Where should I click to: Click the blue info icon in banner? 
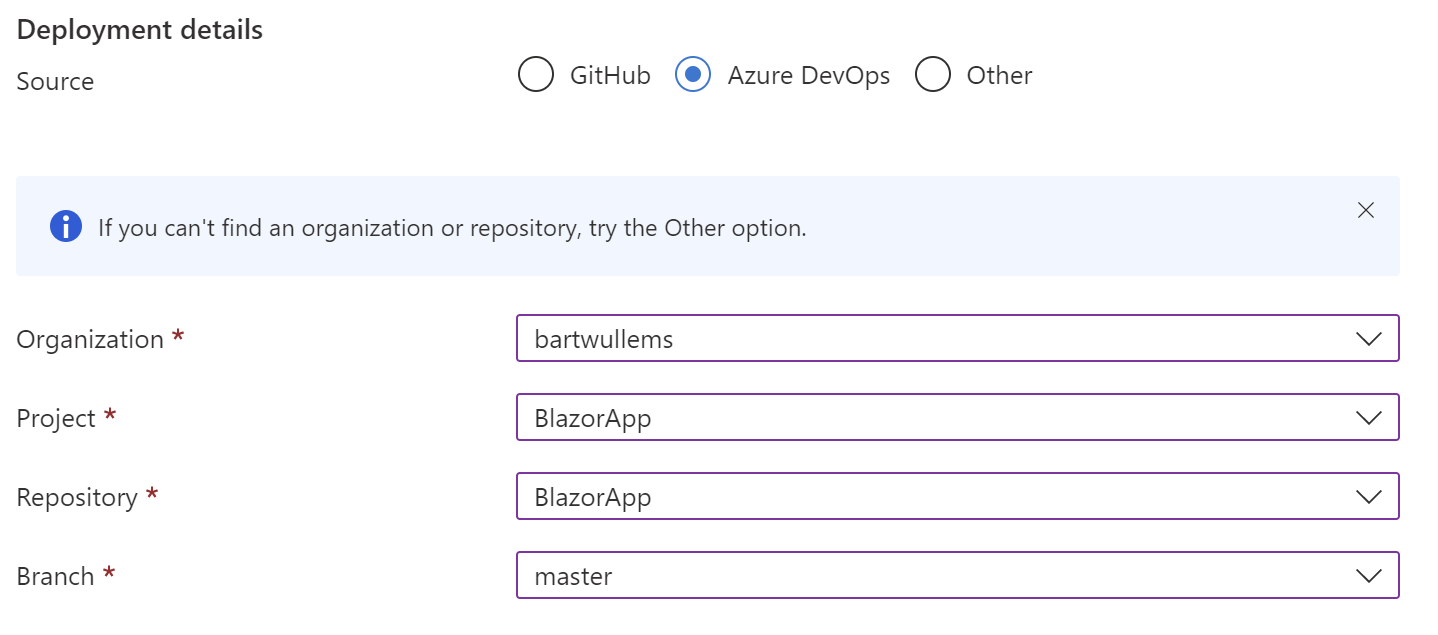66,227
